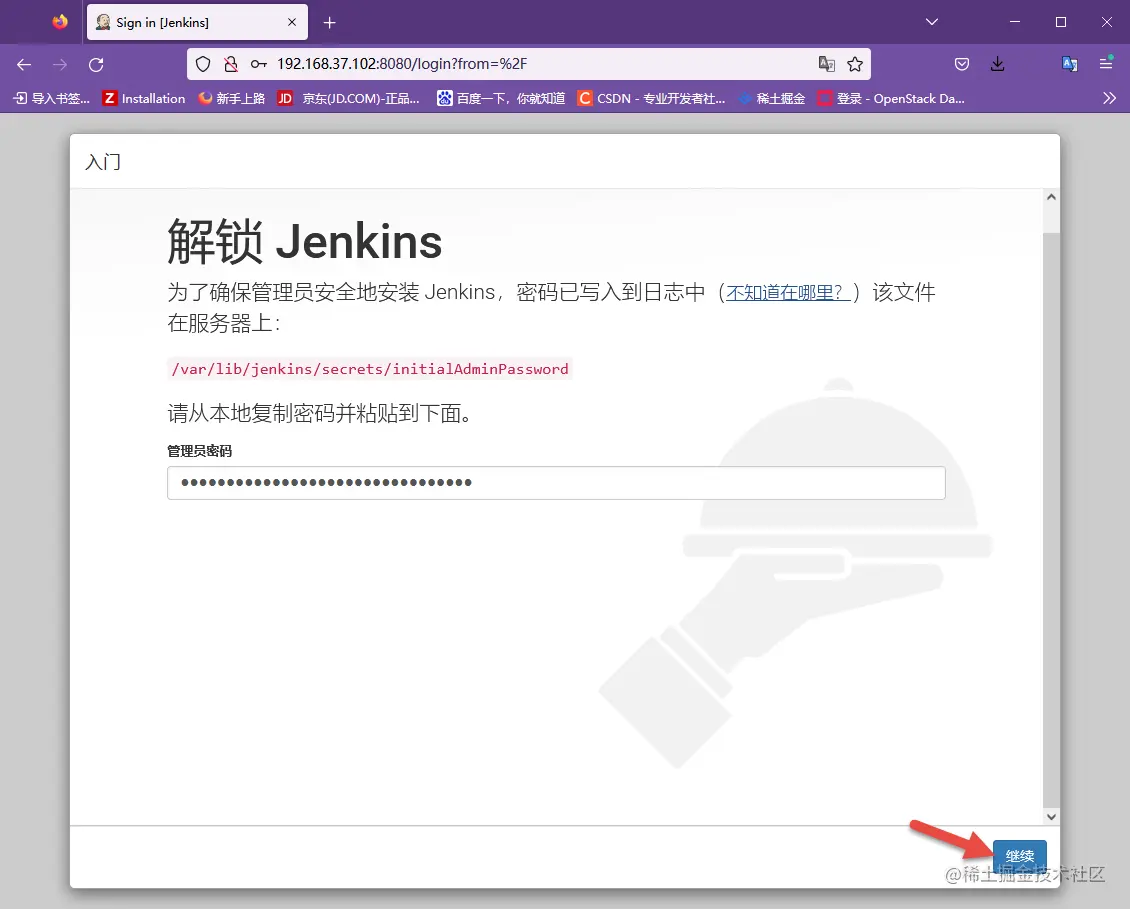Open the downloads panel
Screen dimensions: 1130x909
[x=997, y=64]
